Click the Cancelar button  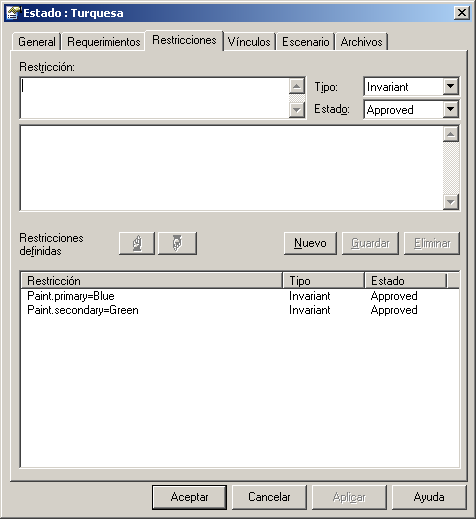269,497
